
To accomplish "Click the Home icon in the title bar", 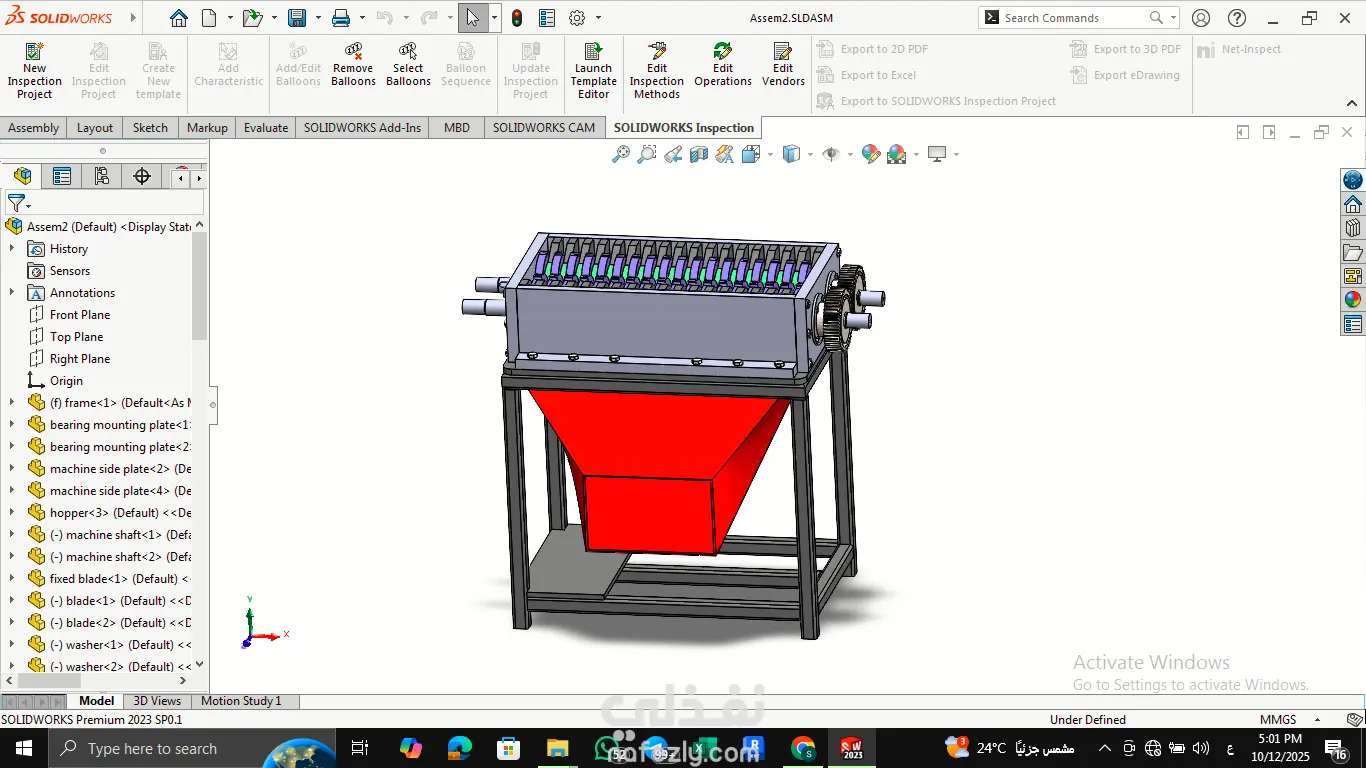I will tap(178, 18).
